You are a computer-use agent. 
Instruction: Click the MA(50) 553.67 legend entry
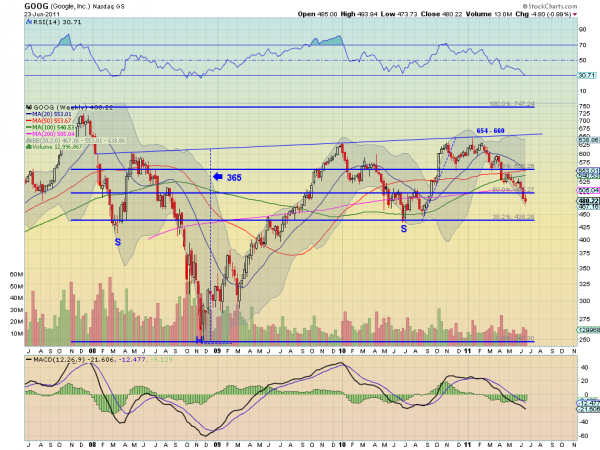49,121
